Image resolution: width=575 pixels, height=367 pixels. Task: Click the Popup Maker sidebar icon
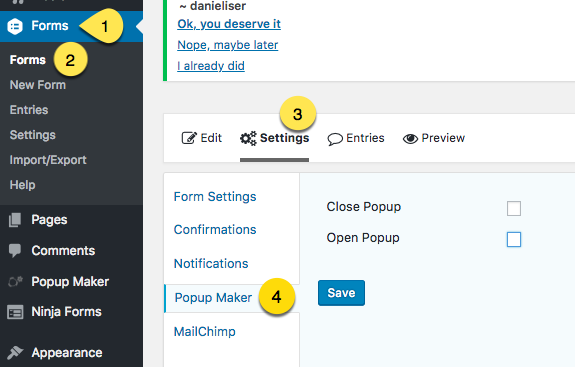point(15,282)
